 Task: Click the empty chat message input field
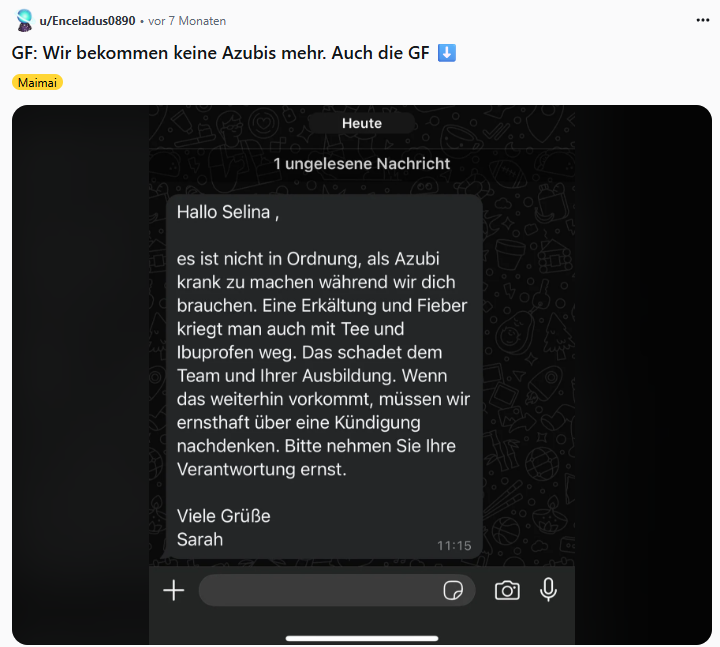[337, 591]
